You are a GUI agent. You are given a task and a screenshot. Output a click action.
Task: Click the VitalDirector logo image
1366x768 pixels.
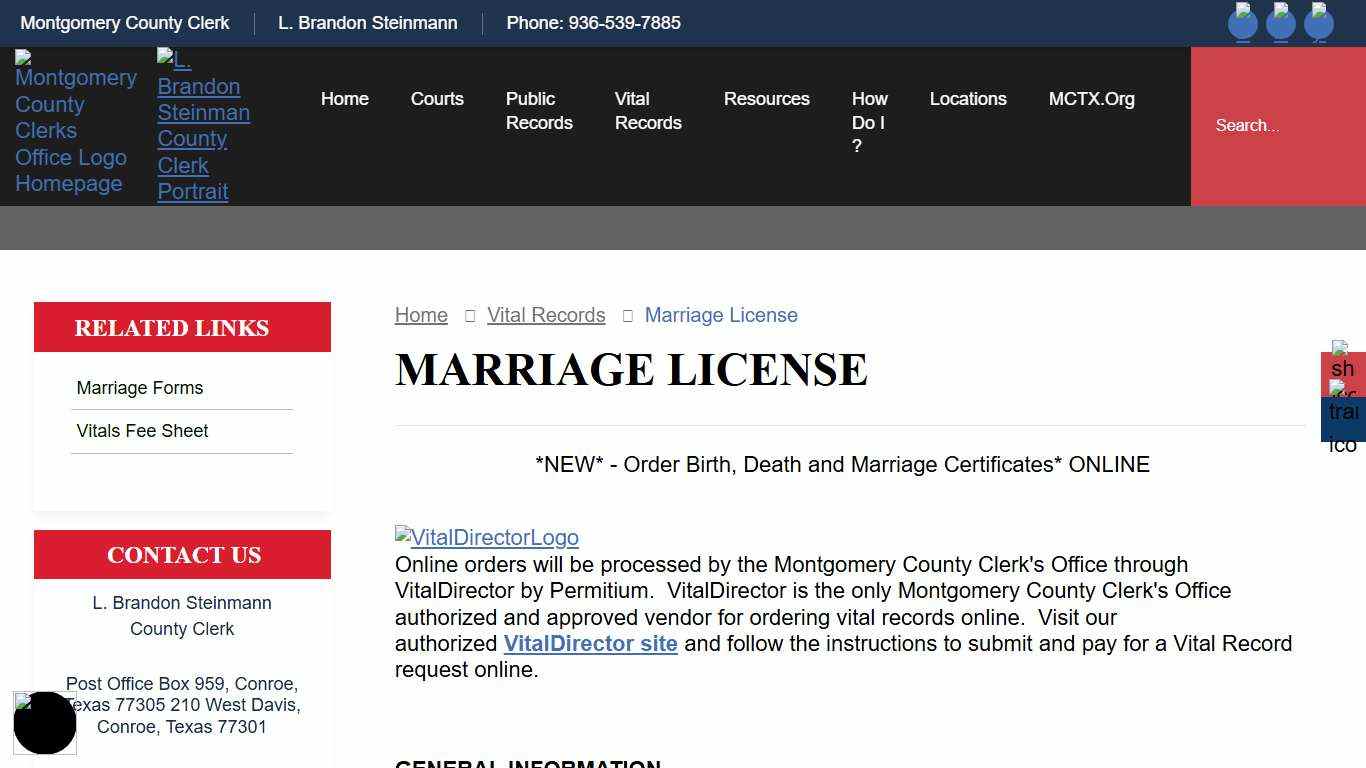(486, 537)
